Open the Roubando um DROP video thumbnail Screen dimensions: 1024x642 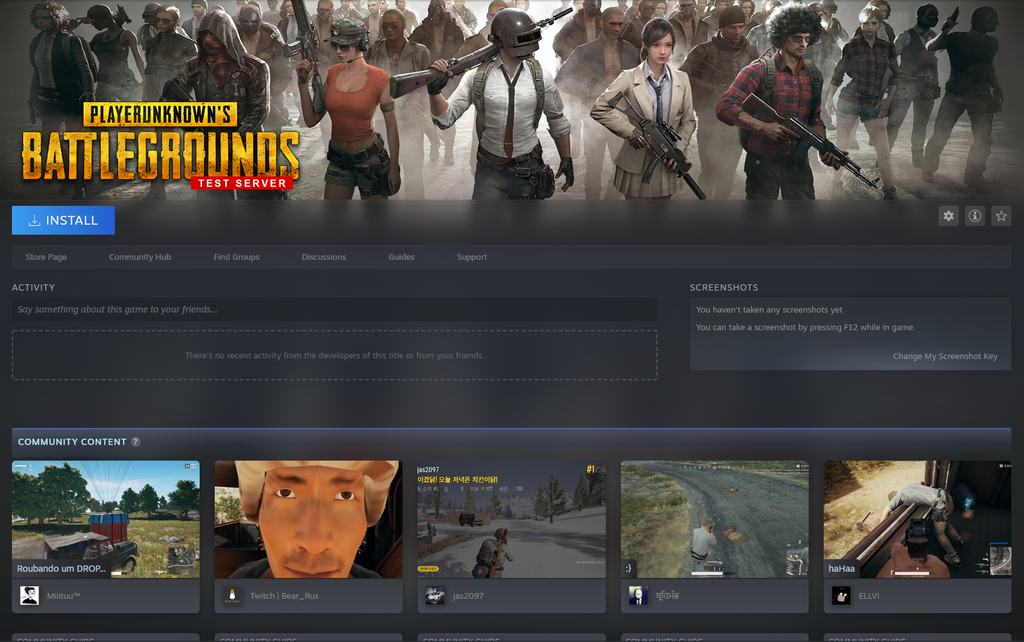tap(105, 518)
